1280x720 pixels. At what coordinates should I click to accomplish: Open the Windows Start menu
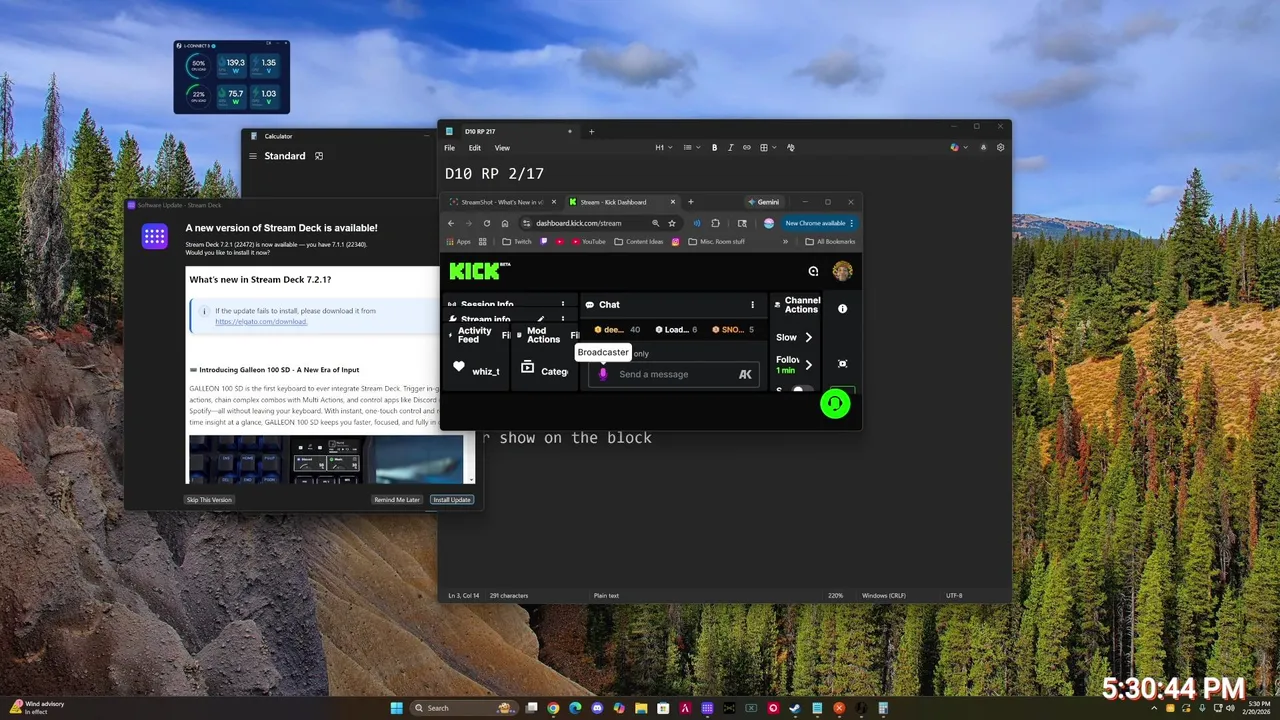pyautogui.click(x=397, y=708)
